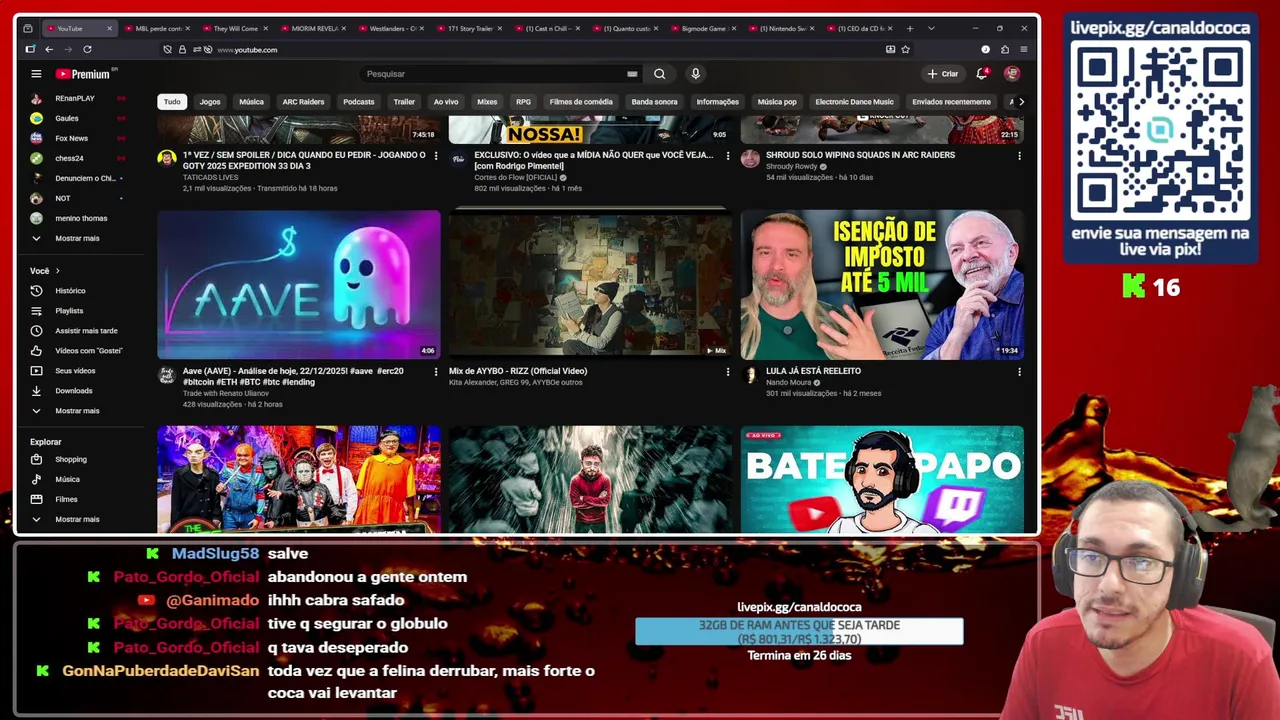Open the Nando Moura channel link

coord(789,383)
